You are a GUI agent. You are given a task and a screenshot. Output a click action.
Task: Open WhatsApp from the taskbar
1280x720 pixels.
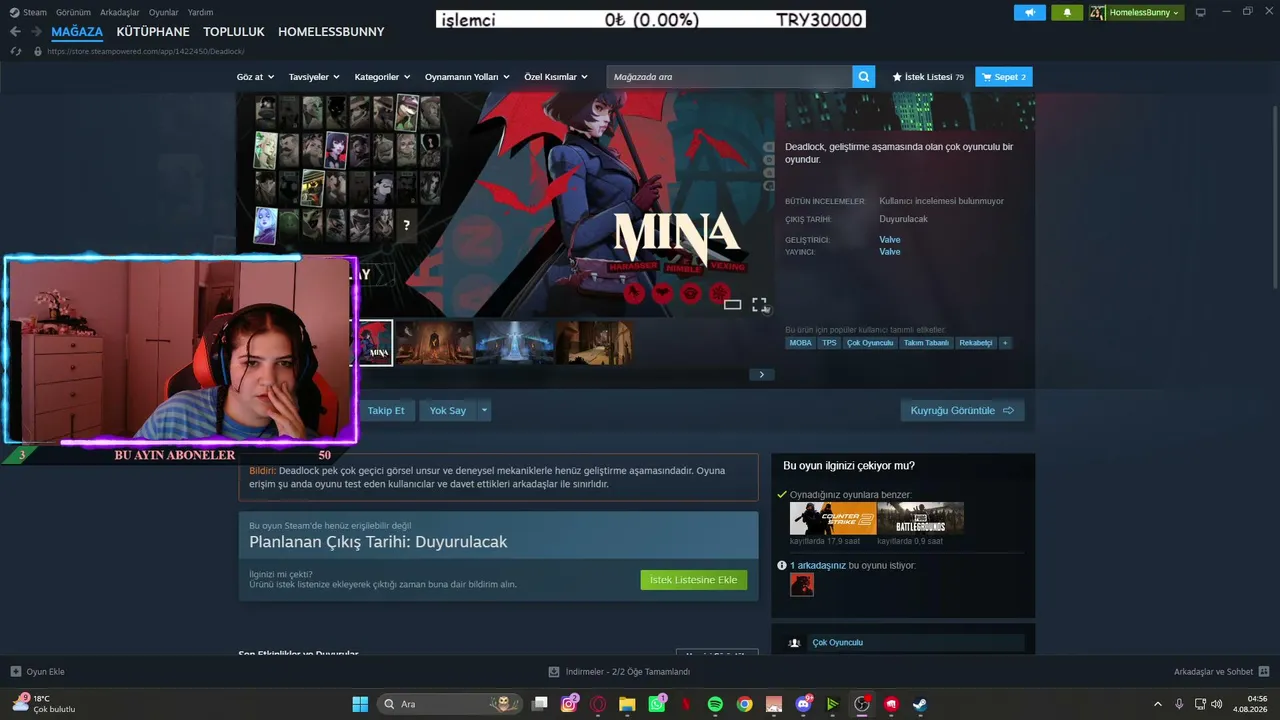tap(657, 704)
